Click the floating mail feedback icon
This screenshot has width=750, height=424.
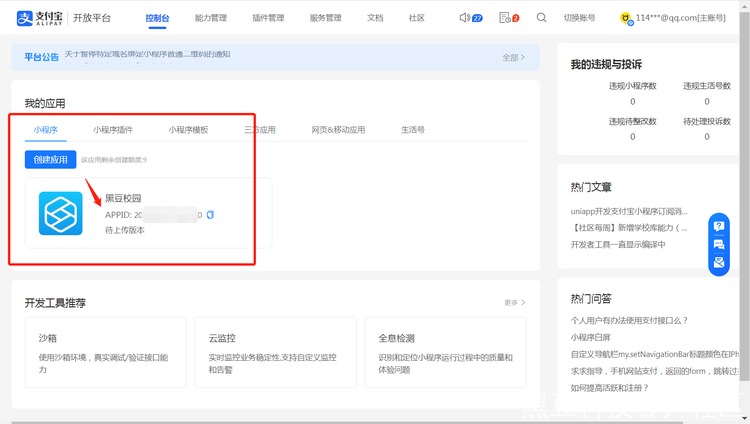719,262
